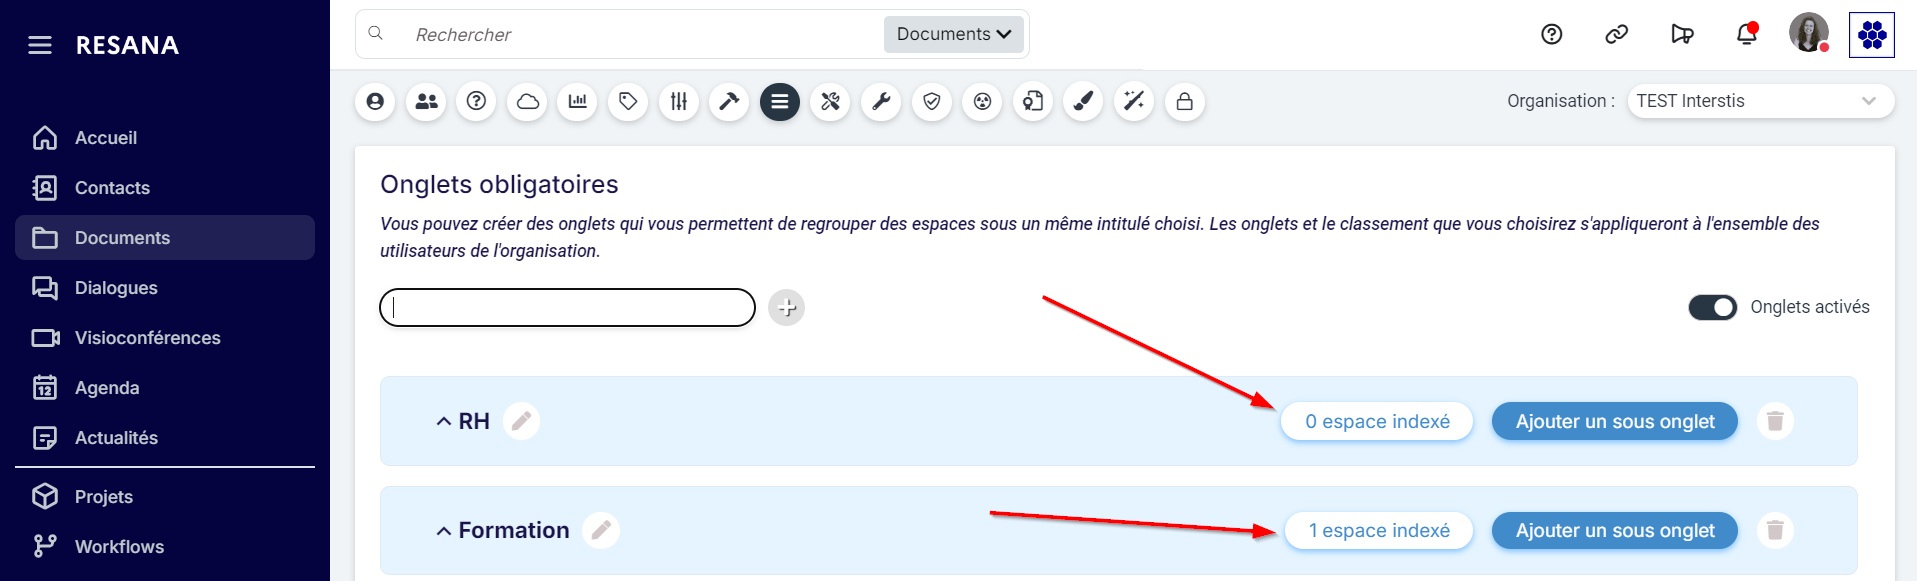Open the Documents search scope dropdown
Image resolution: width=1917 pixels, height=581 pixels.
tap(954, 34)
